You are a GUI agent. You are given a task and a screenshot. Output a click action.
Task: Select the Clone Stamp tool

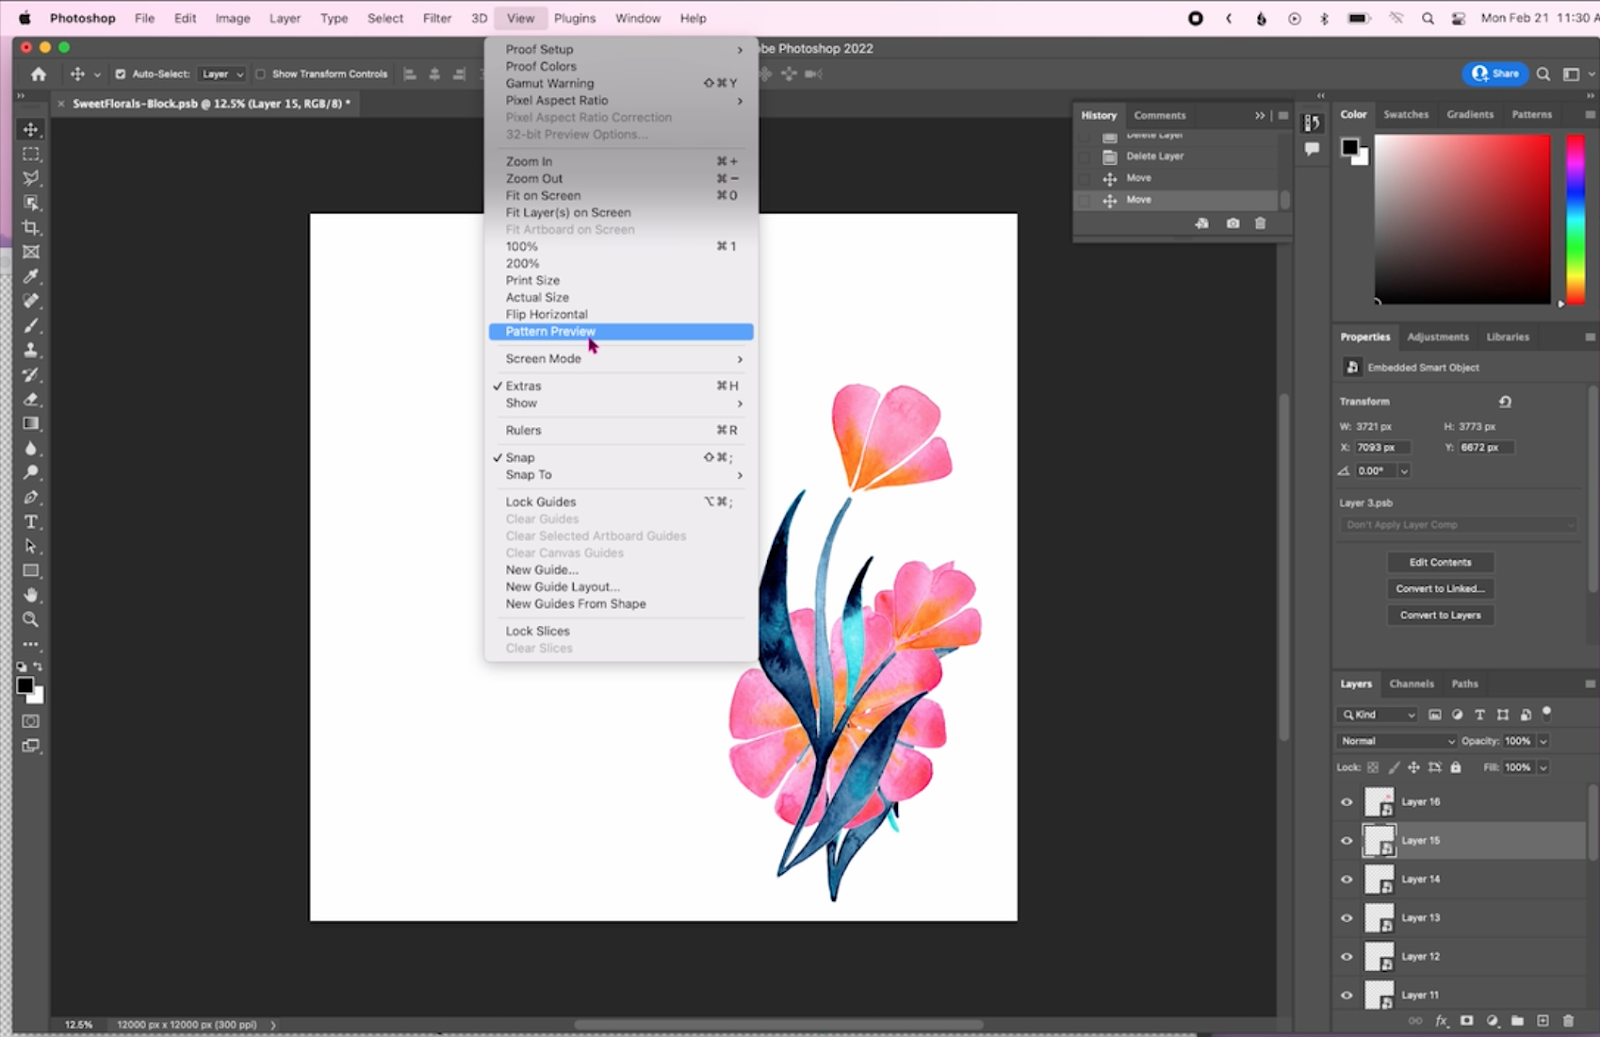tap(31, 351)
